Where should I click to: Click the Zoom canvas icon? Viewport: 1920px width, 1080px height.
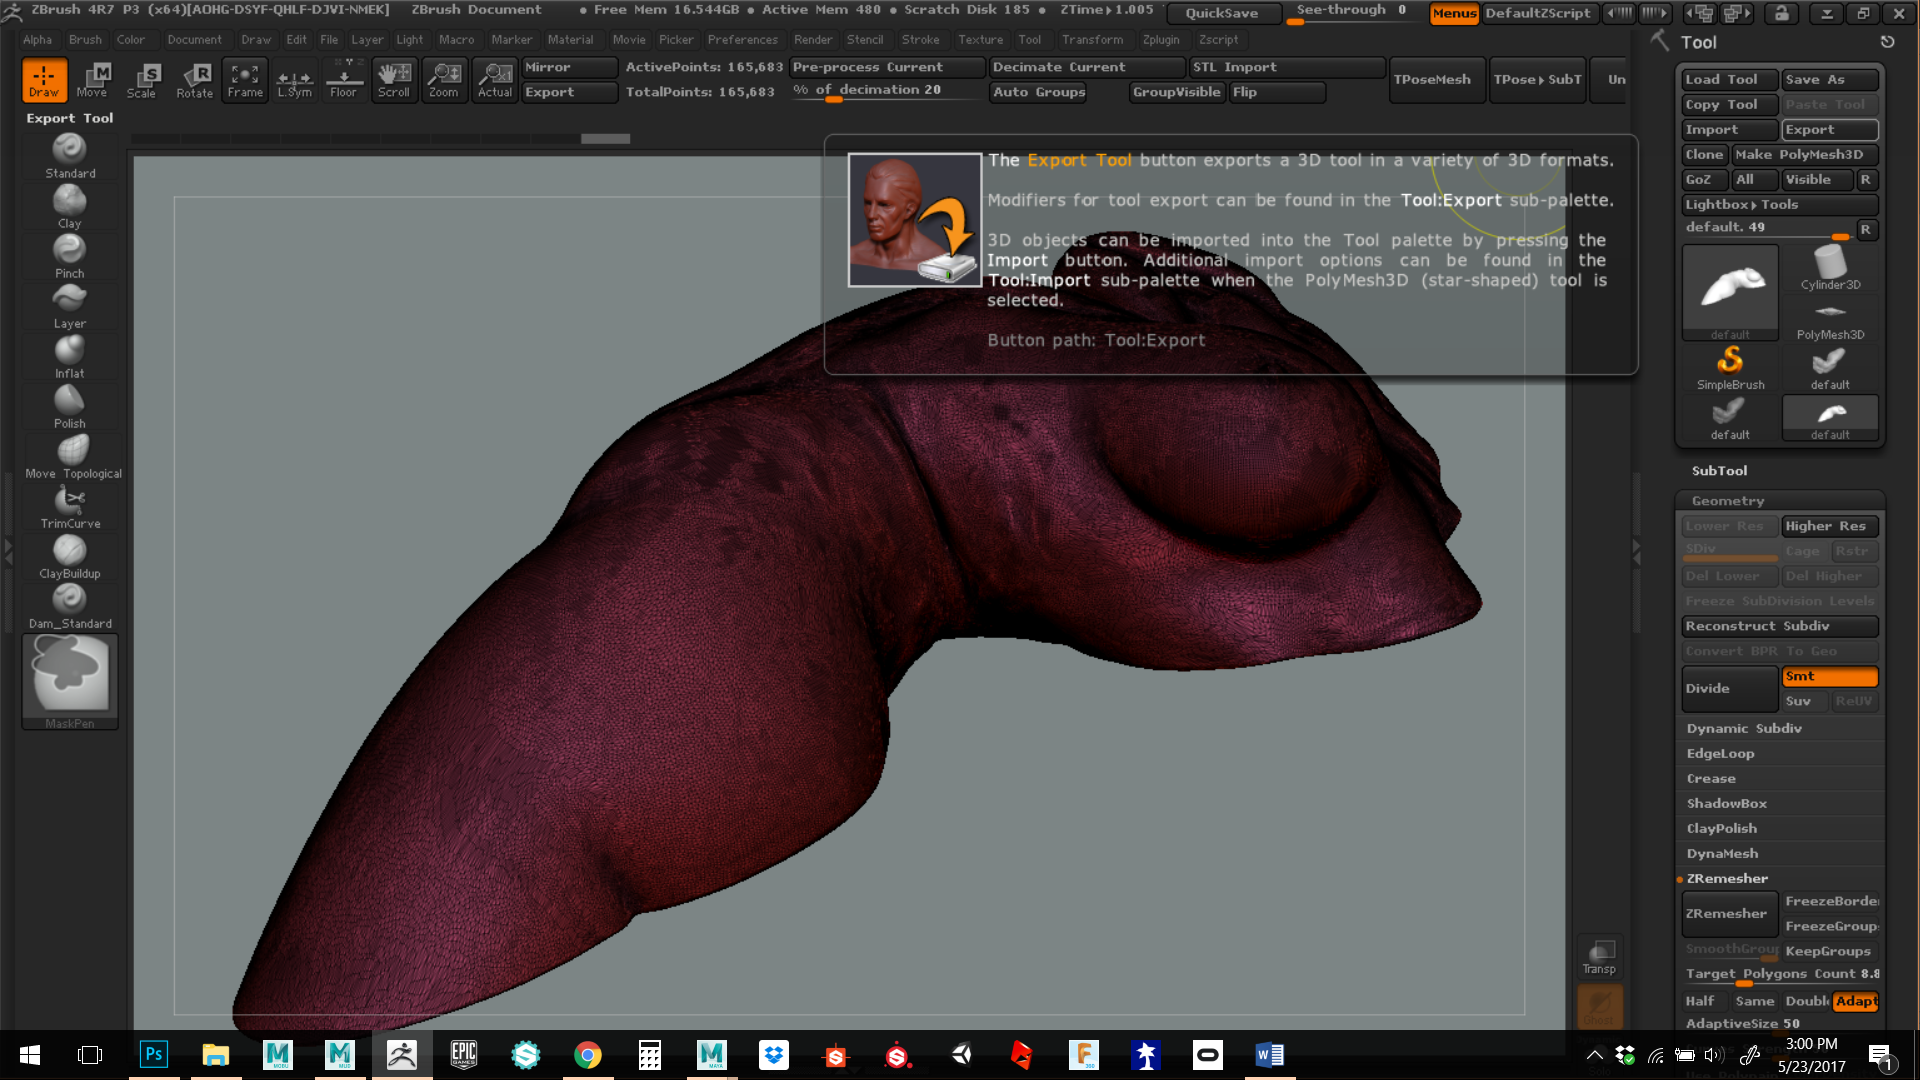[444, 80]
